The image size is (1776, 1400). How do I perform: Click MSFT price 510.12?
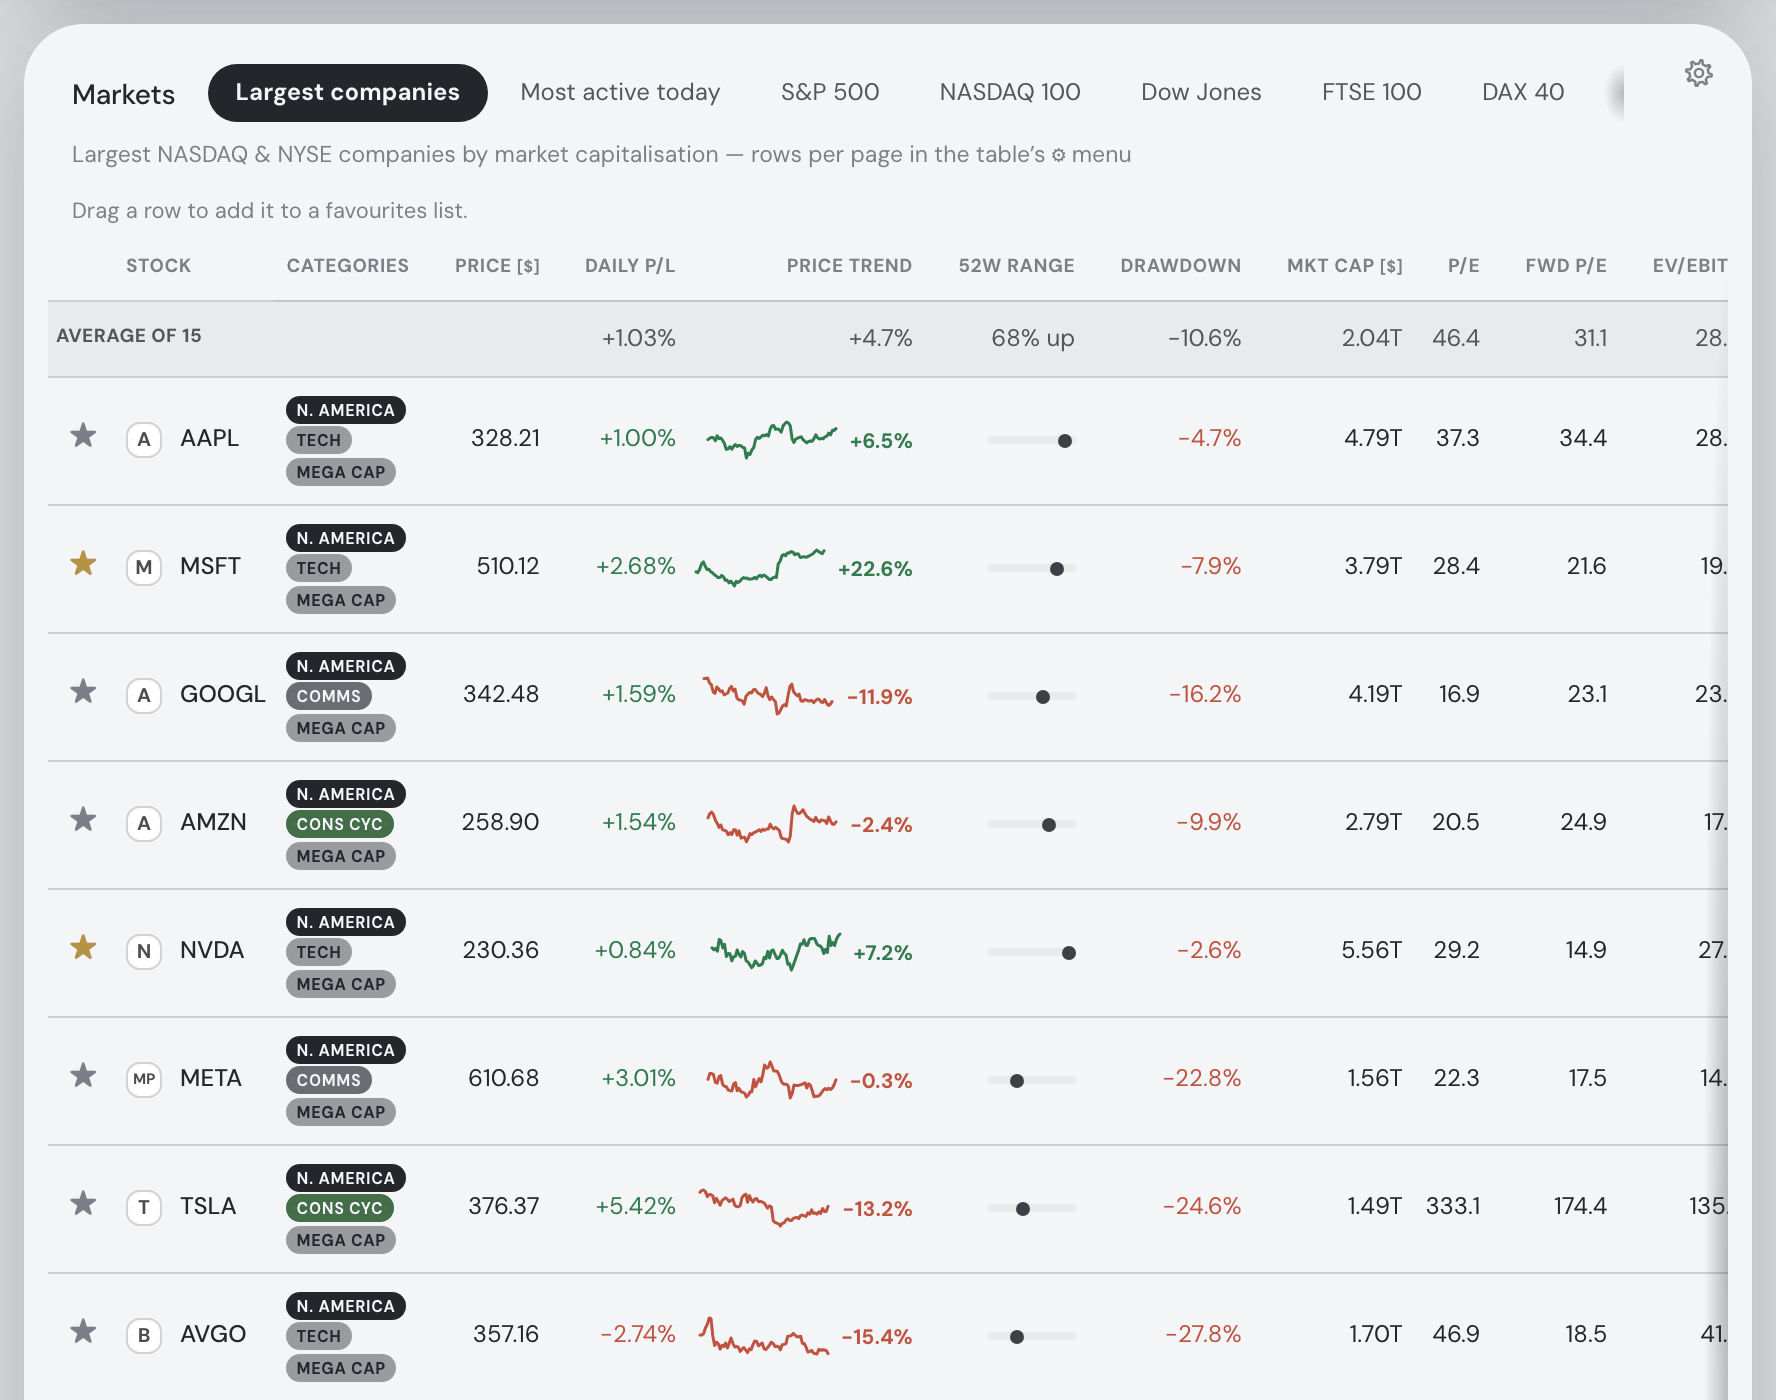[x=508, y=566]
